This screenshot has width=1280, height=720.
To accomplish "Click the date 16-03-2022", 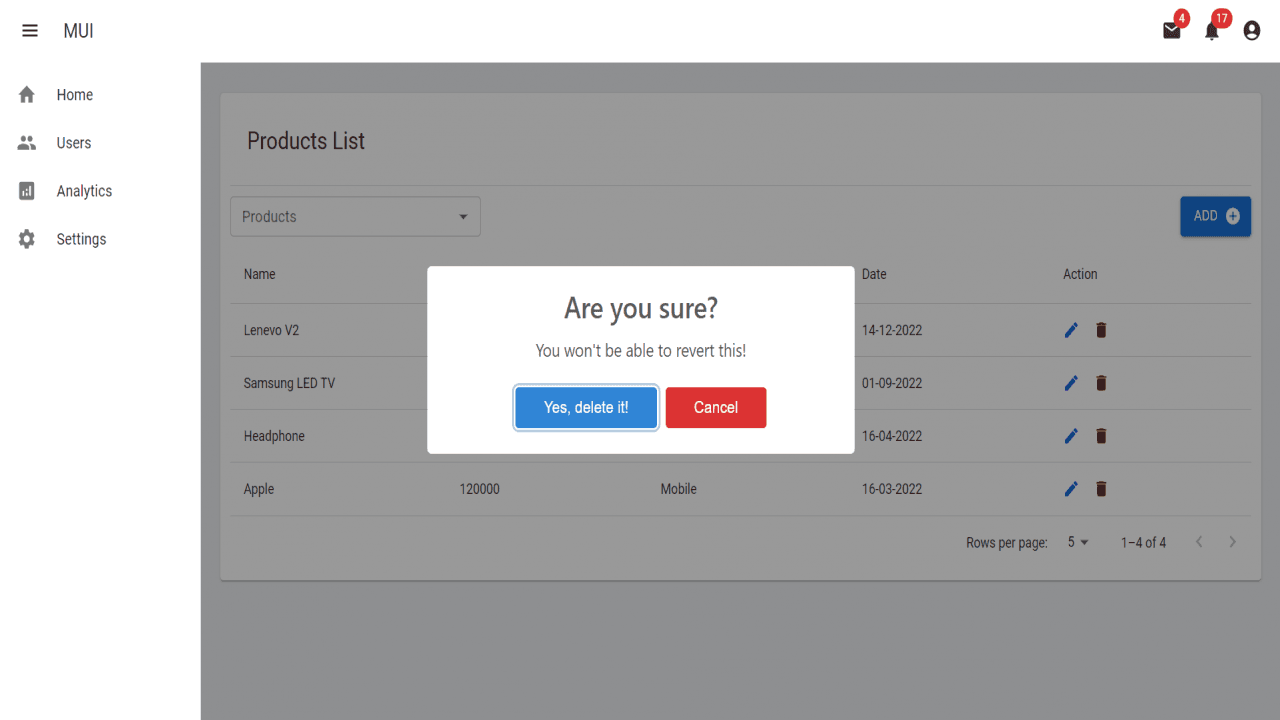I will tap(892, 489).
